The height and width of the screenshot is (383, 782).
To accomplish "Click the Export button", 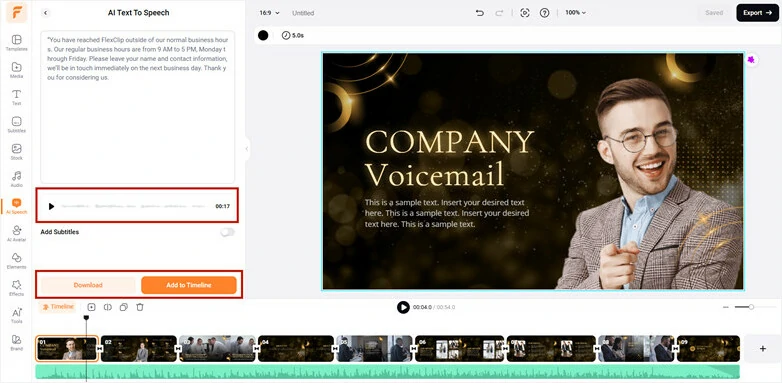I will pyautogui.click(x=757, y=13).
